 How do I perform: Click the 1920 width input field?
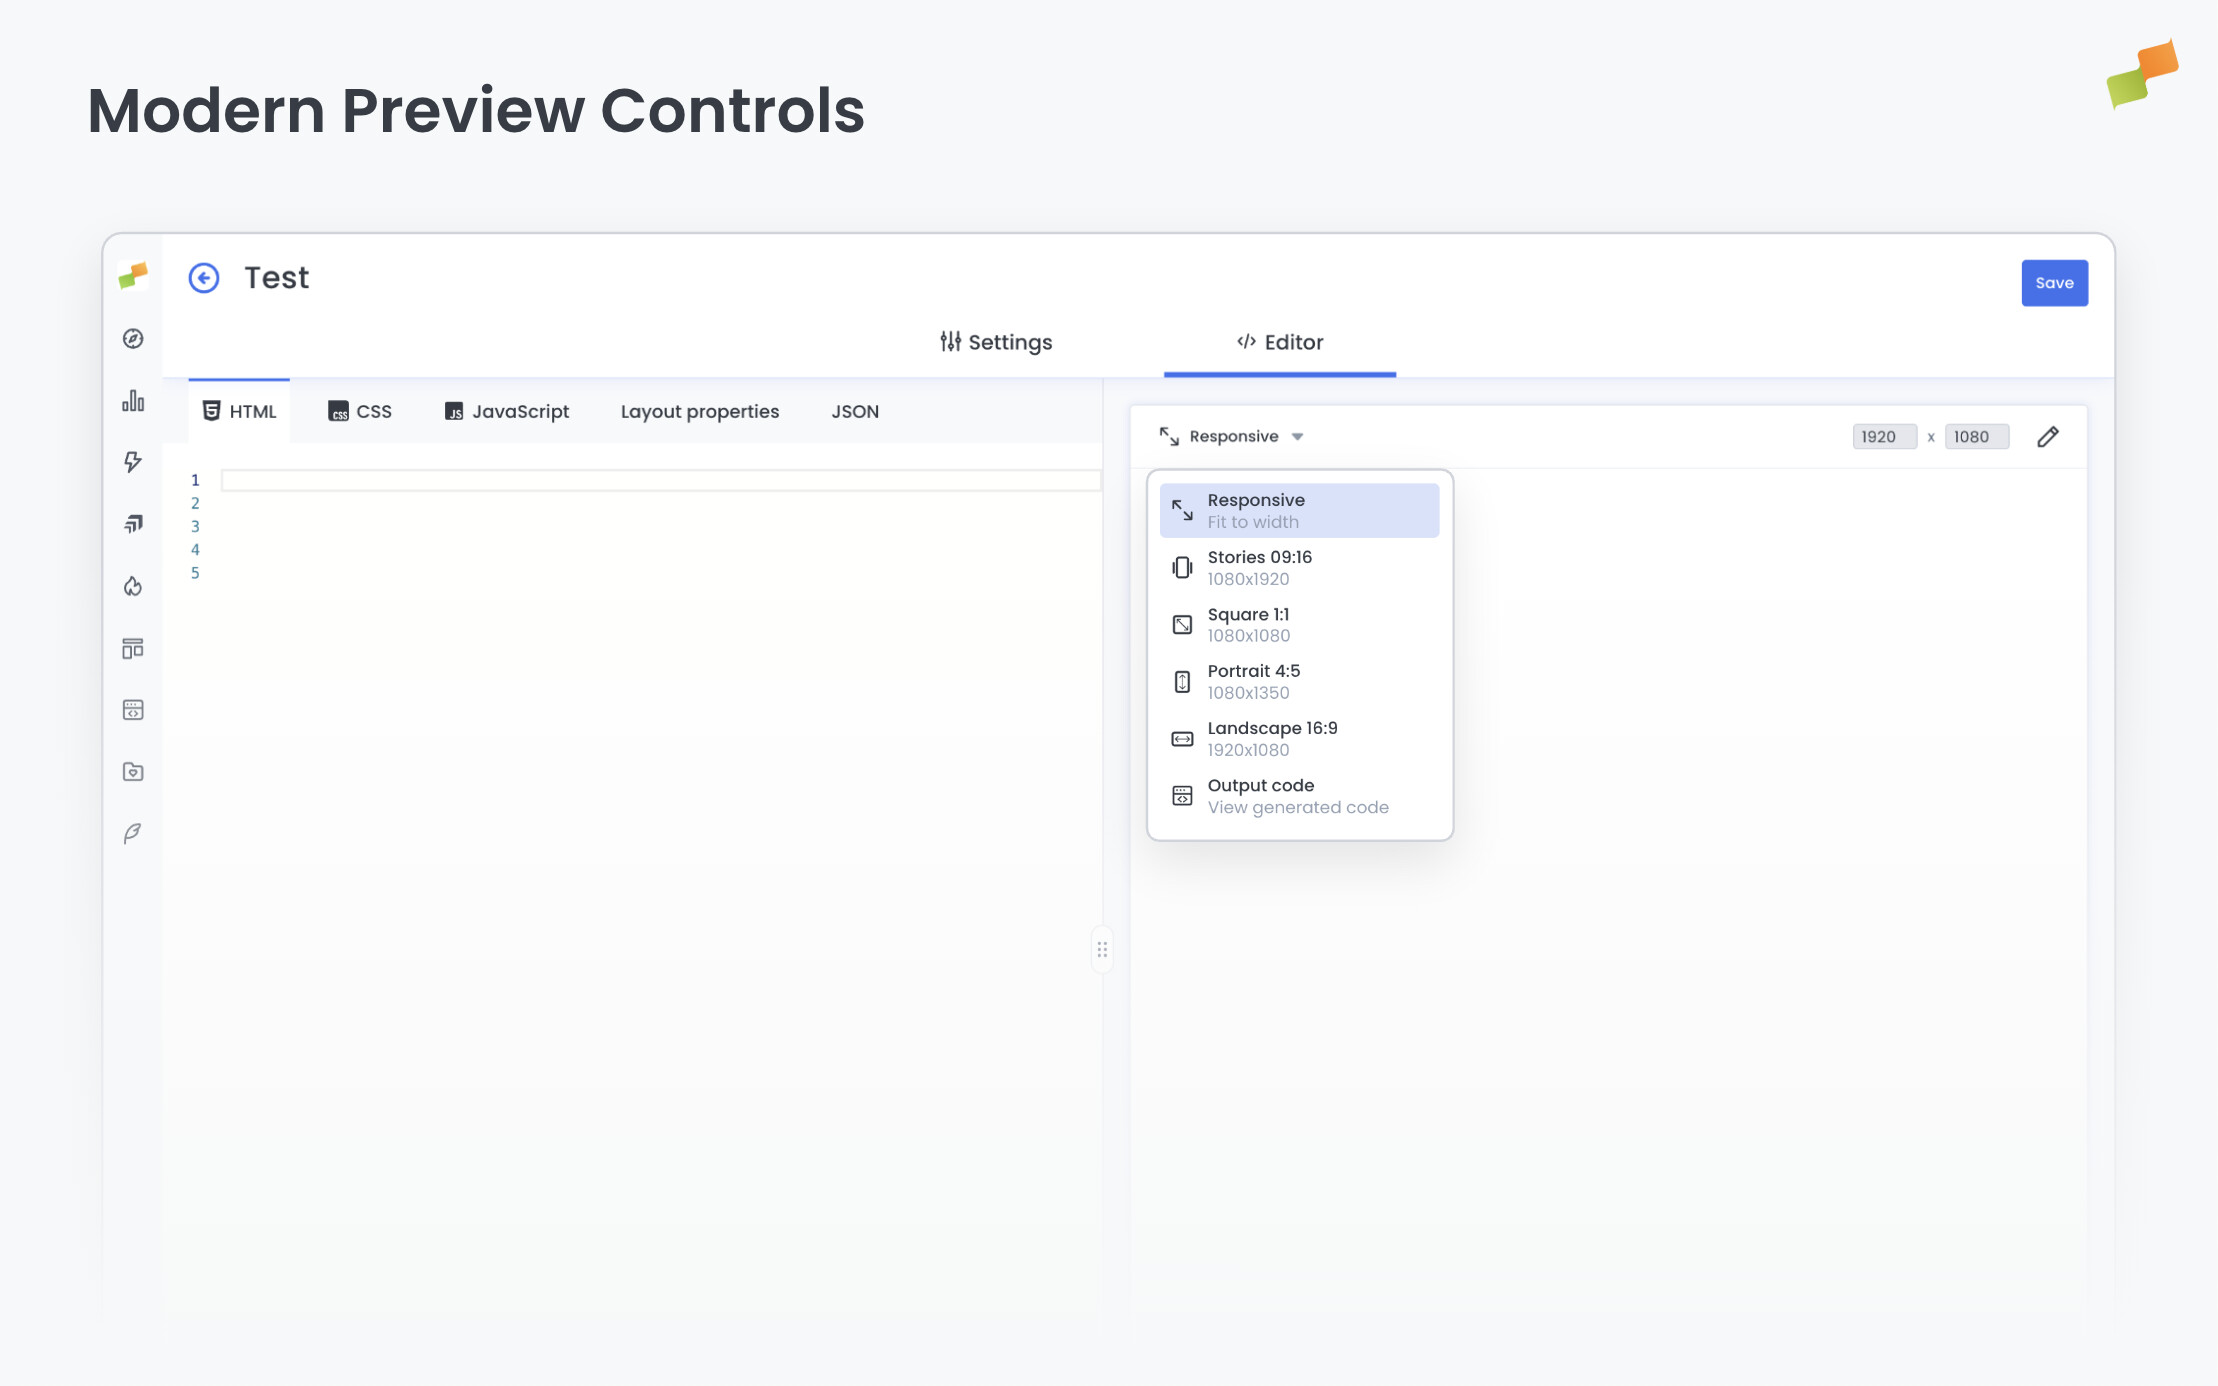pos(1883,437)
